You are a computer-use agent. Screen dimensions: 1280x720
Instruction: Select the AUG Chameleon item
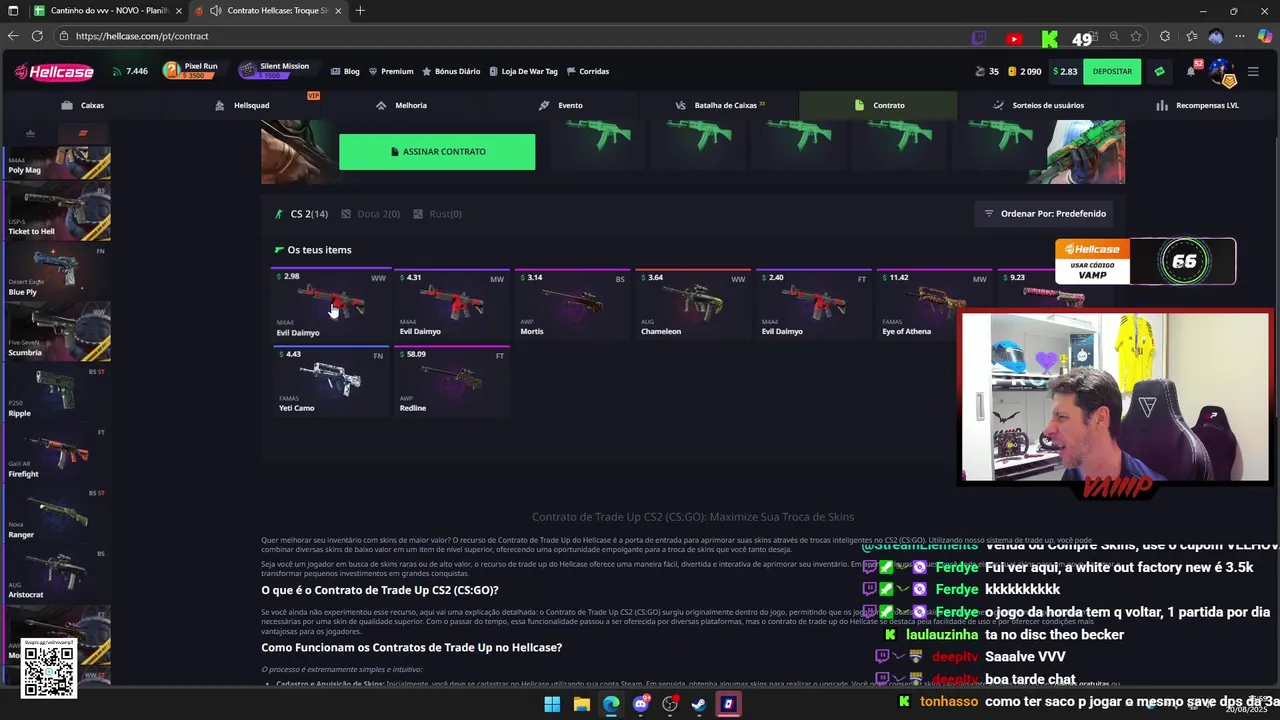(x=693, y=305)
